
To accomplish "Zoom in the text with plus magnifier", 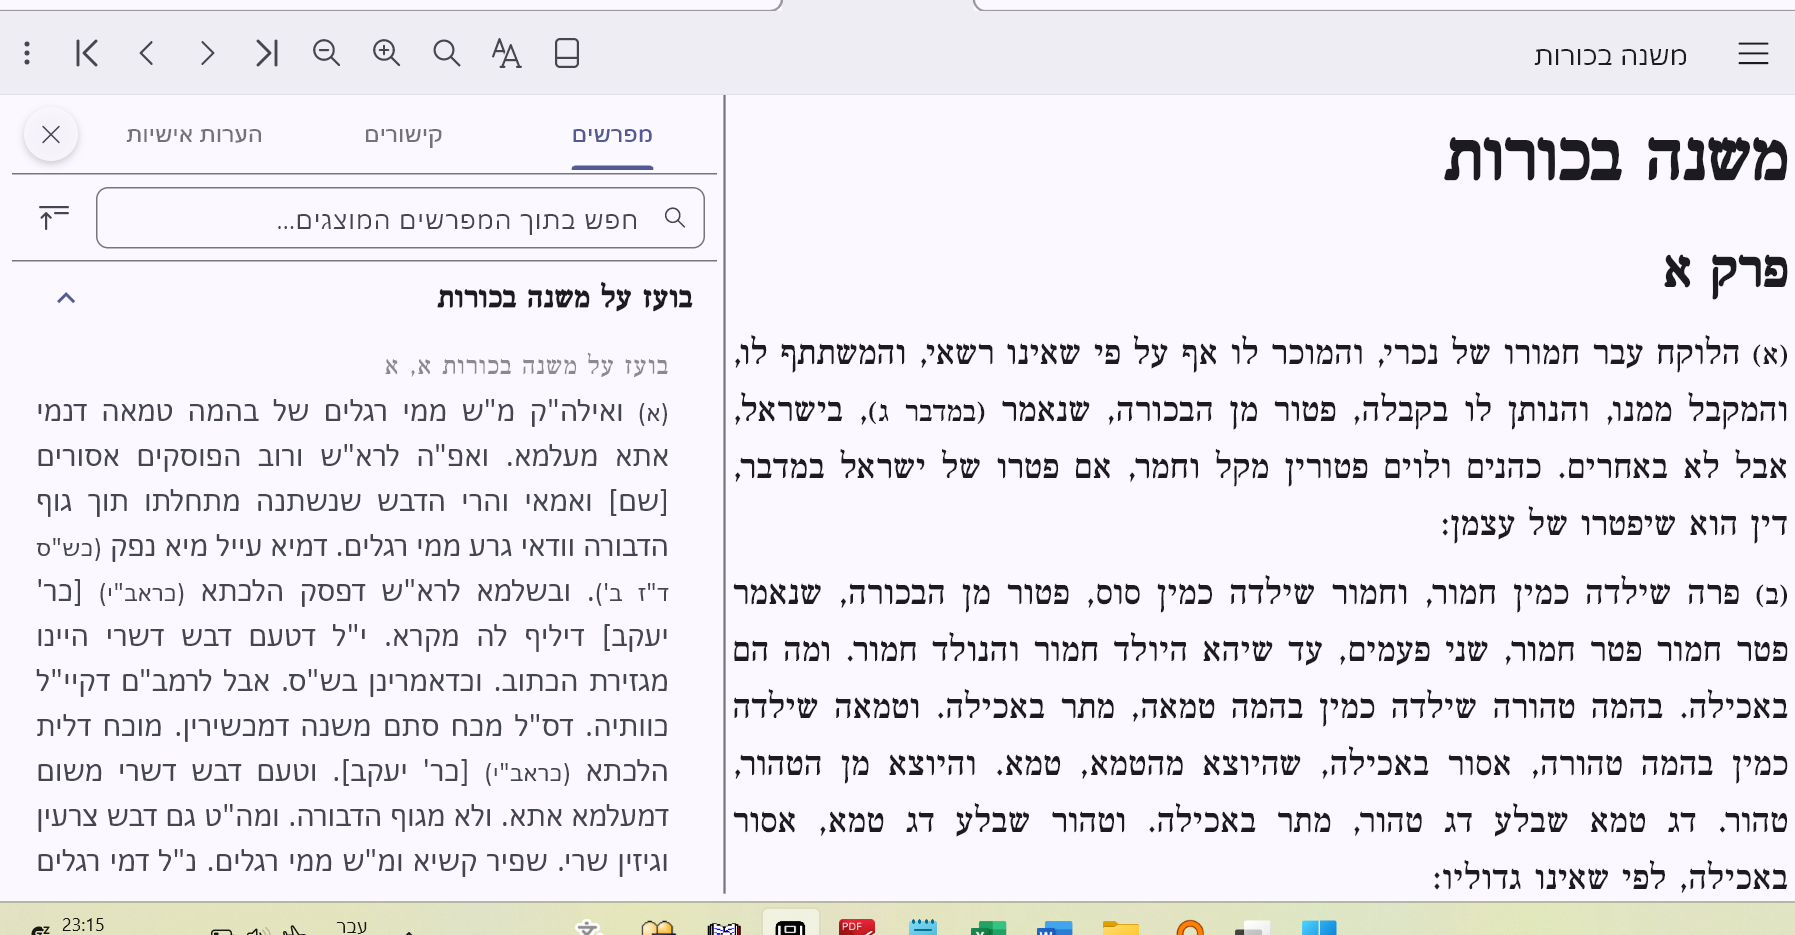I will coord(387,53).
